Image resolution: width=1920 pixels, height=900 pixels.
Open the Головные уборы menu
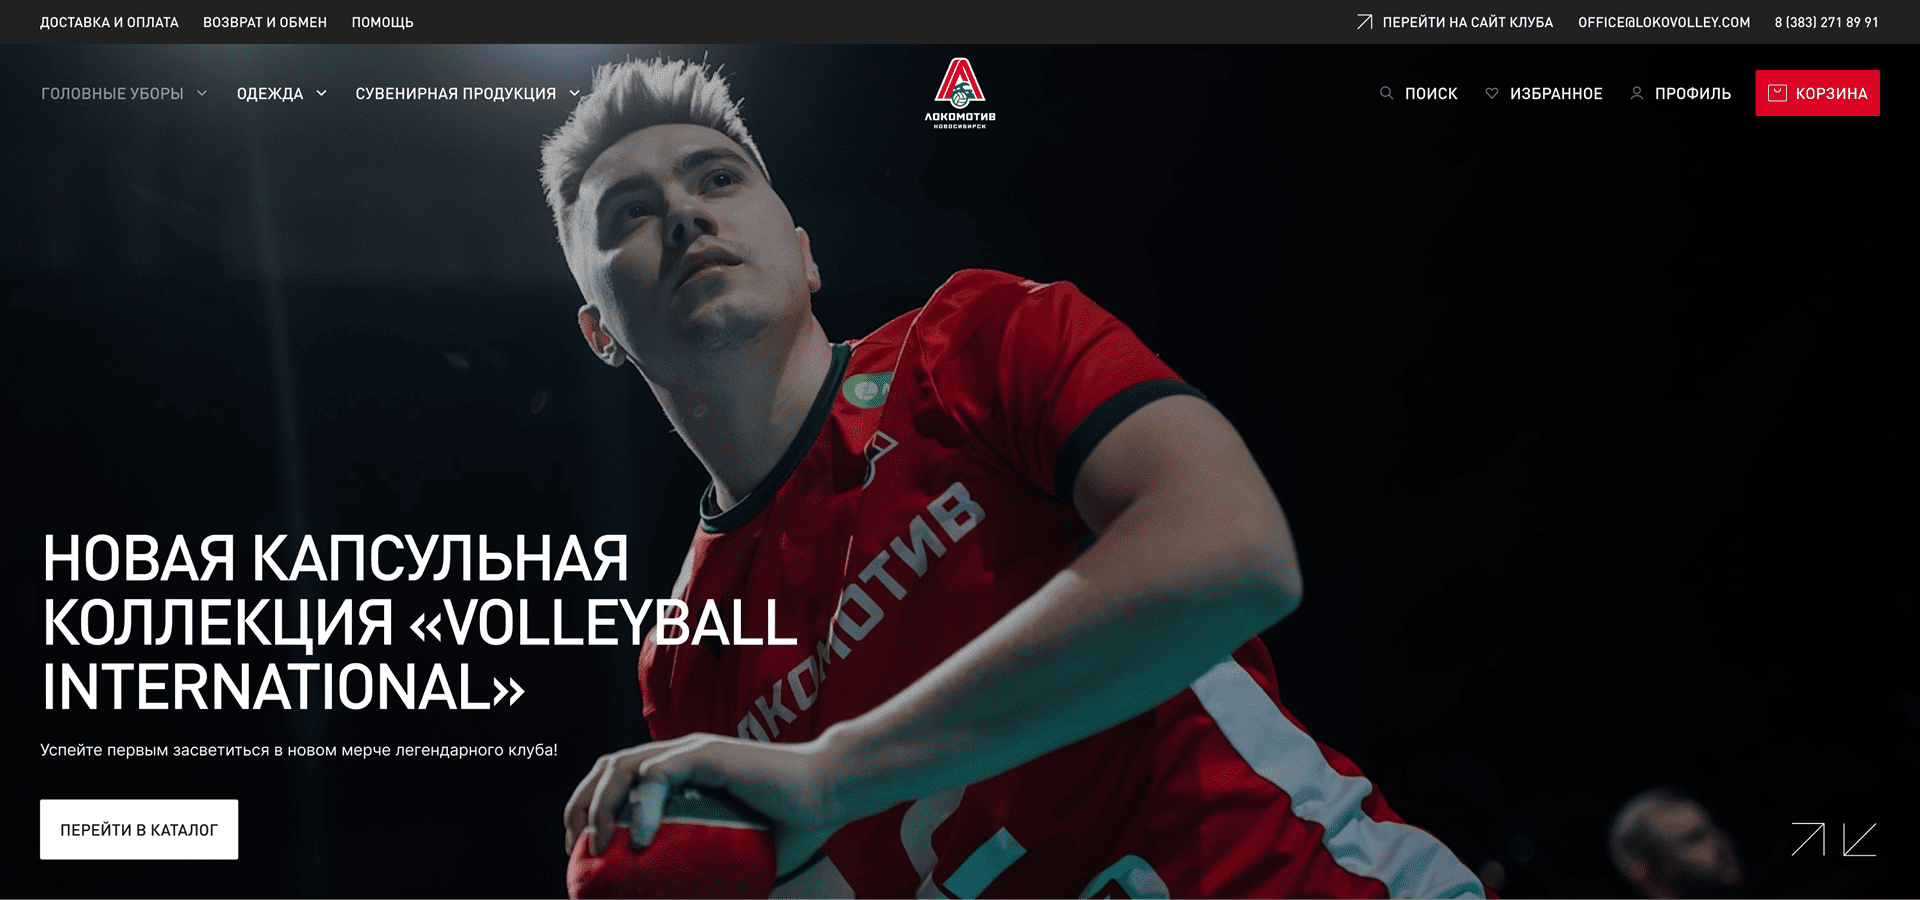112,93
